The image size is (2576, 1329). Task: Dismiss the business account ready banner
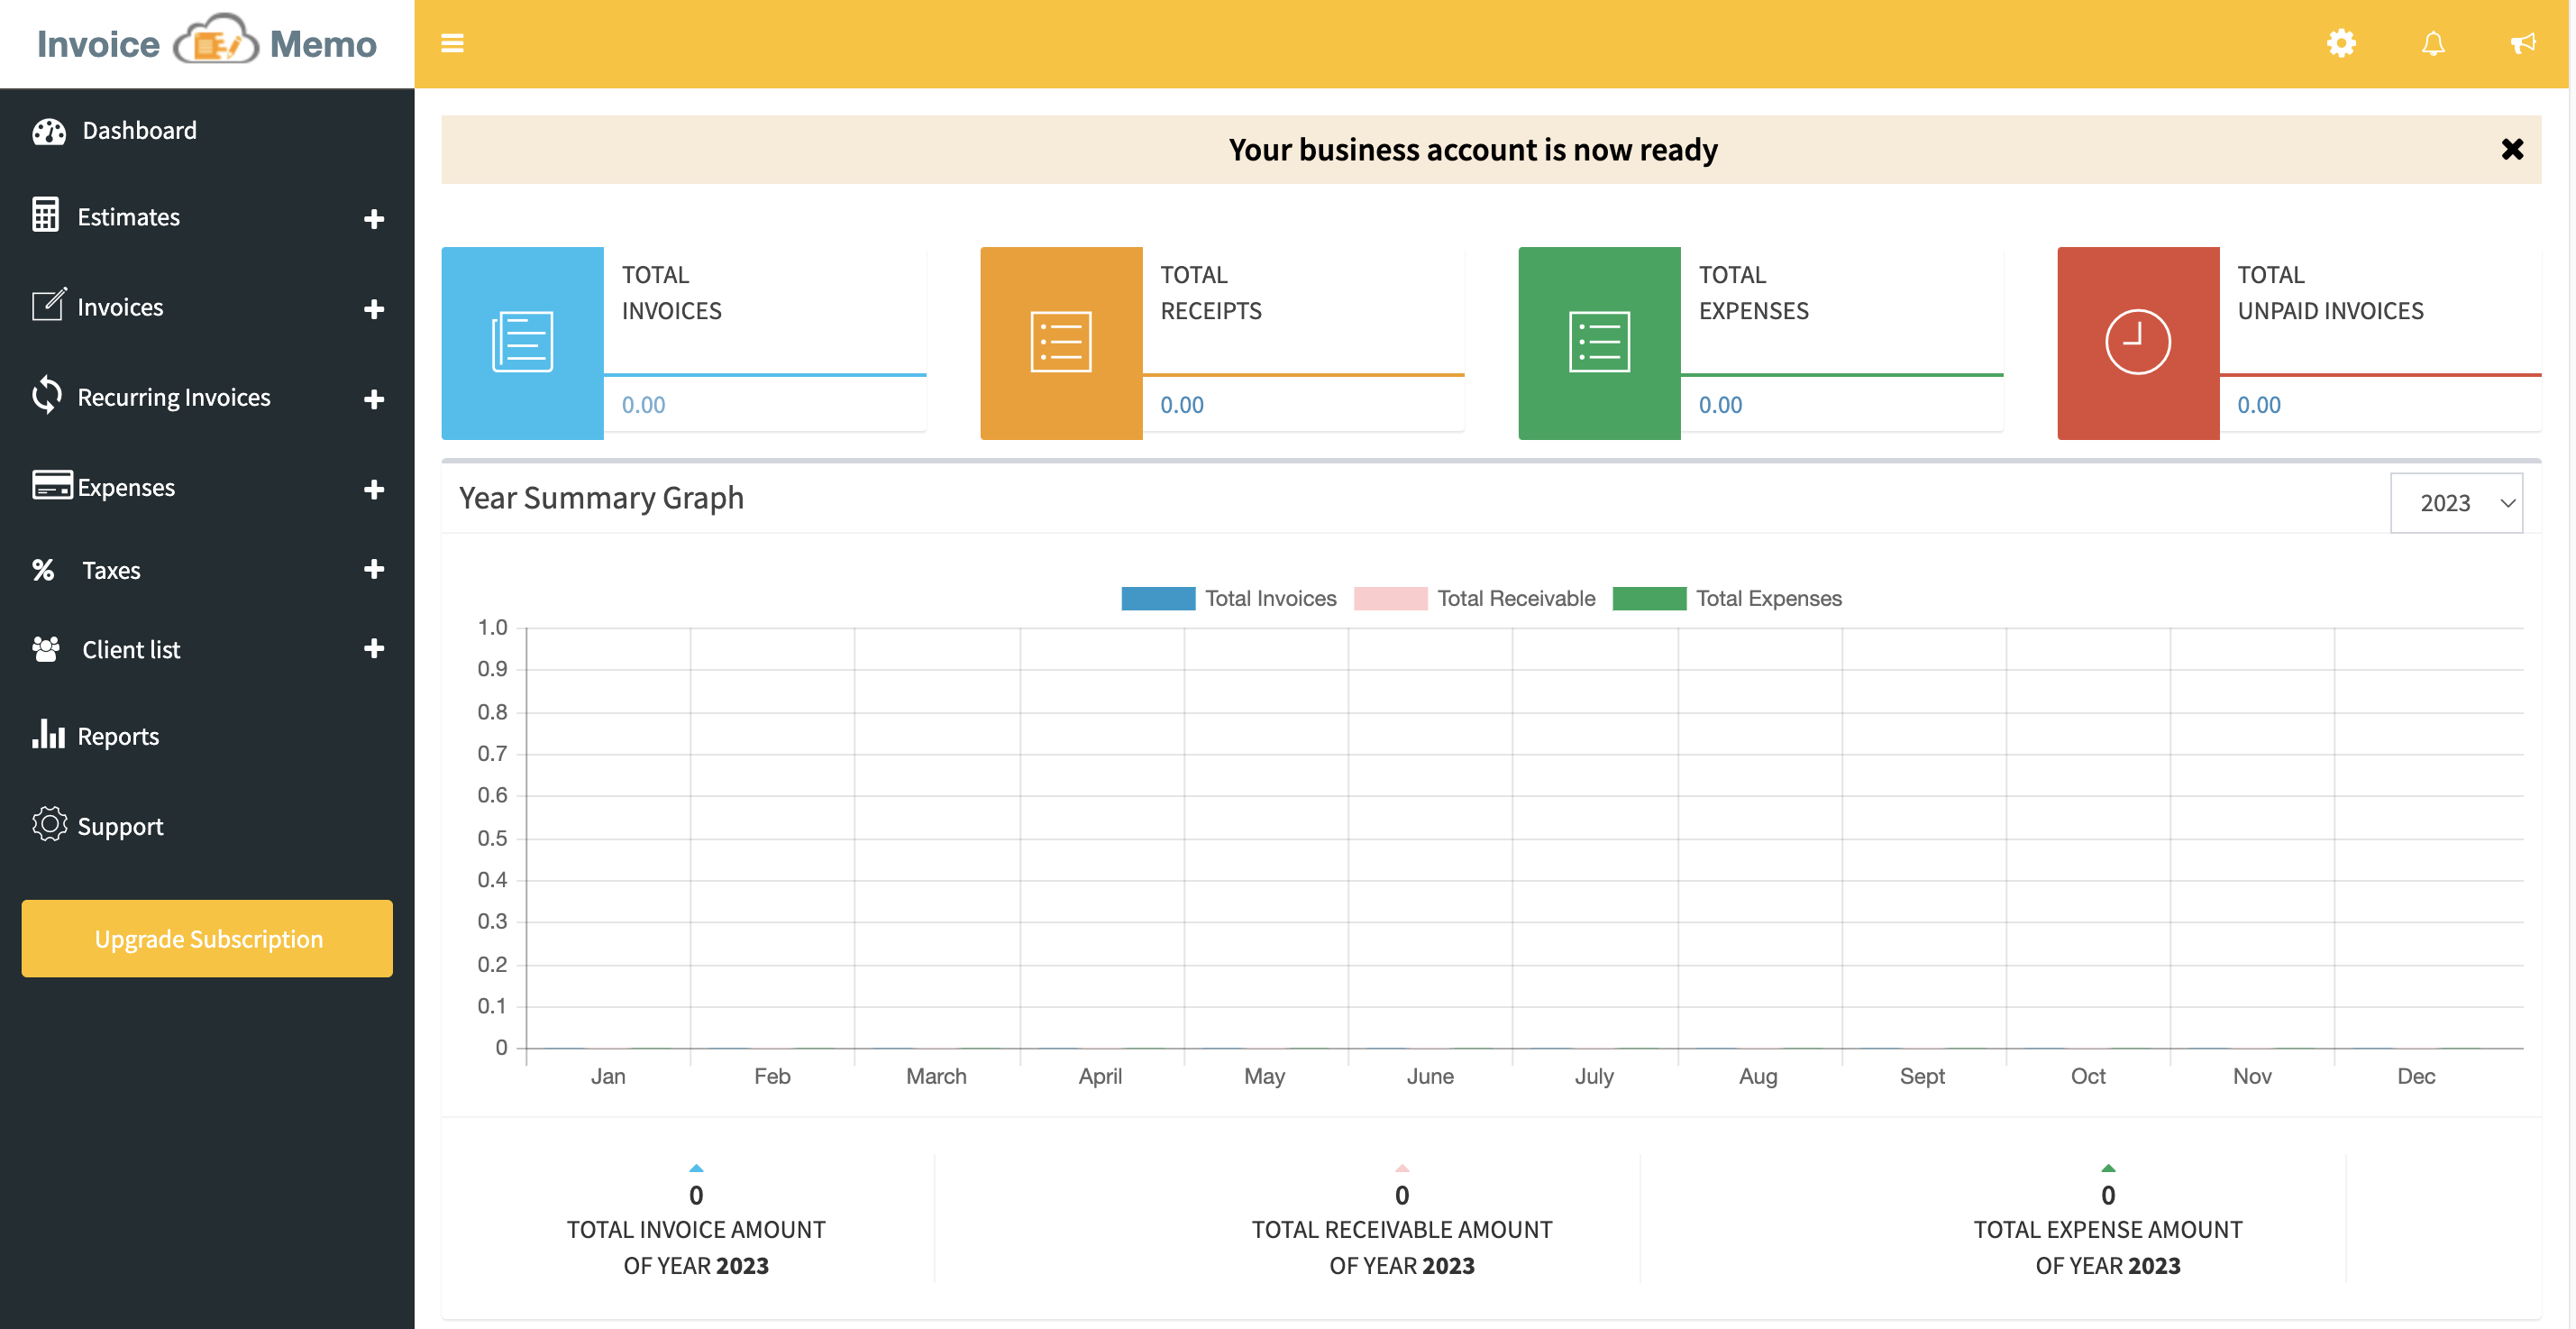pyautogui.click(x=2513, y=149)
